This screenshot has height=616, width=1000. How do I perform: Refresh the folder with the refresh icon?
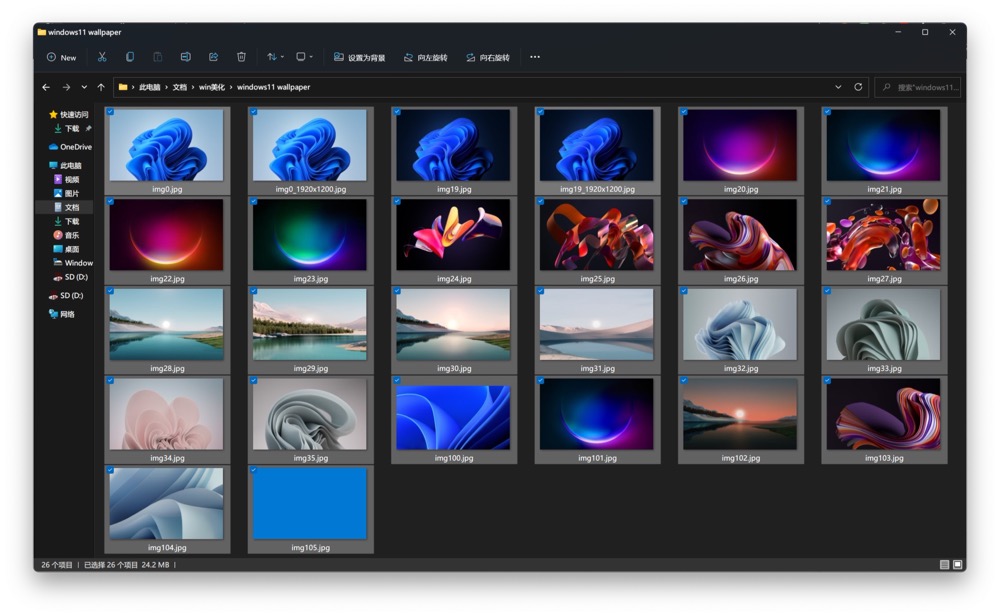tap(858, 87)
